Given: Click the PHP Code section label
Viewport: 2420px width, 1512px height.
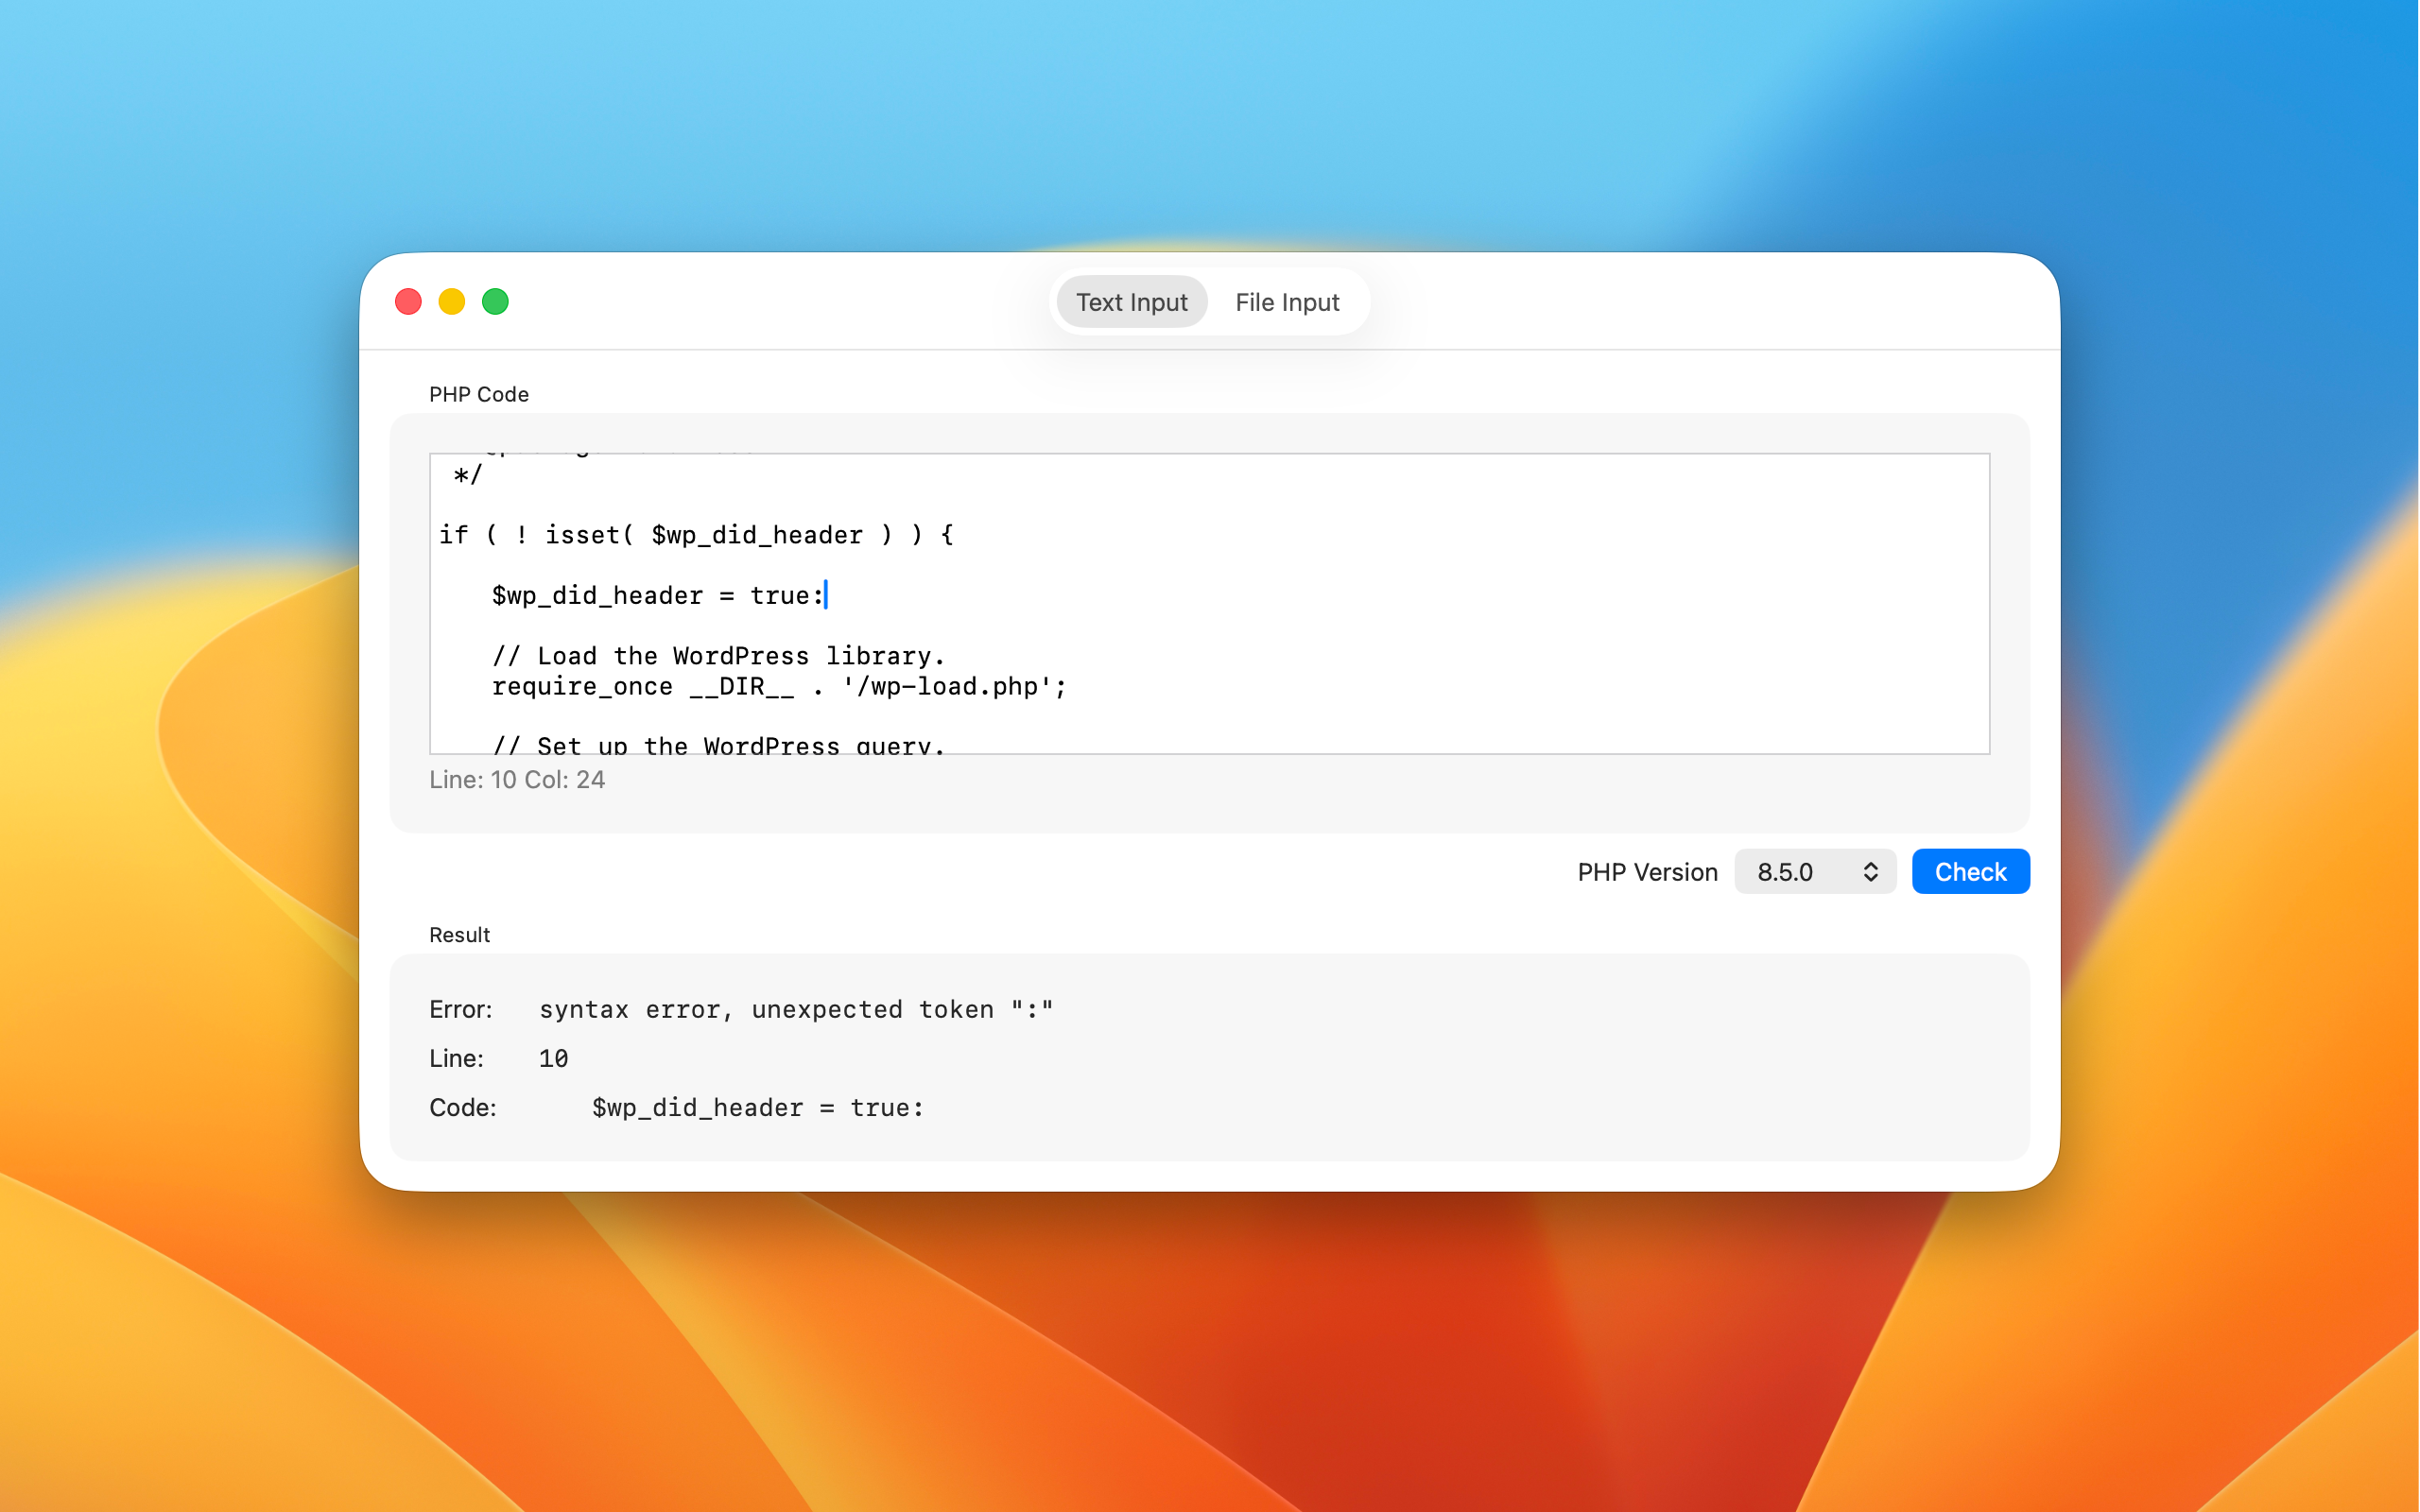Looking at the screenshot, I should (x=479, y=394).
